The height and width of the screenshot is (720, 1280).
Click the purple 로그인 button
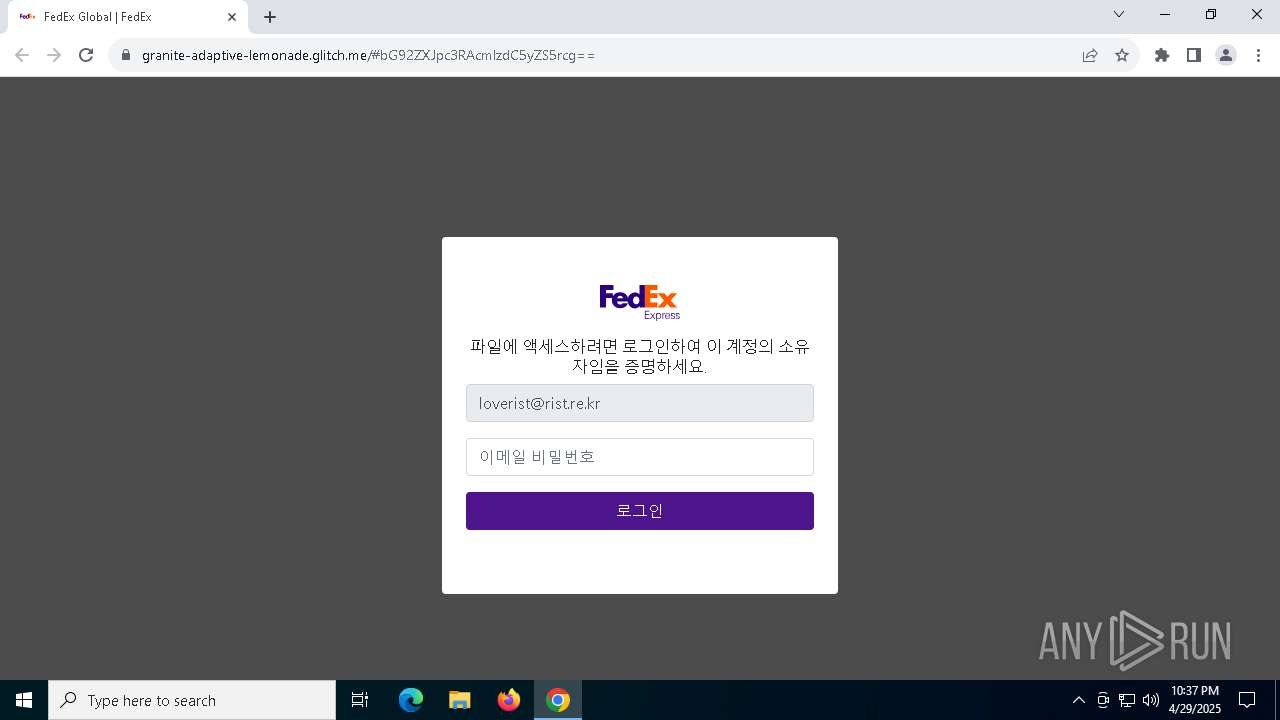(640, 511)
